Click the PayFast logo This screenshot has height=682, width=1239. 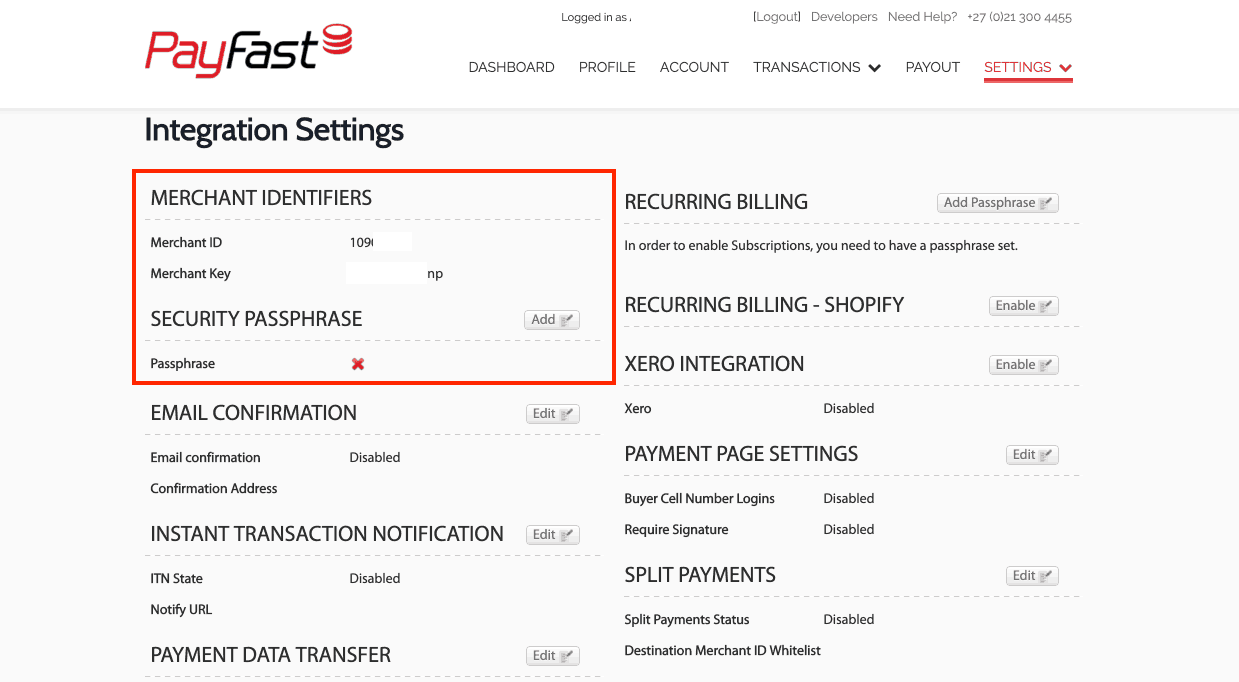point(248,53)
